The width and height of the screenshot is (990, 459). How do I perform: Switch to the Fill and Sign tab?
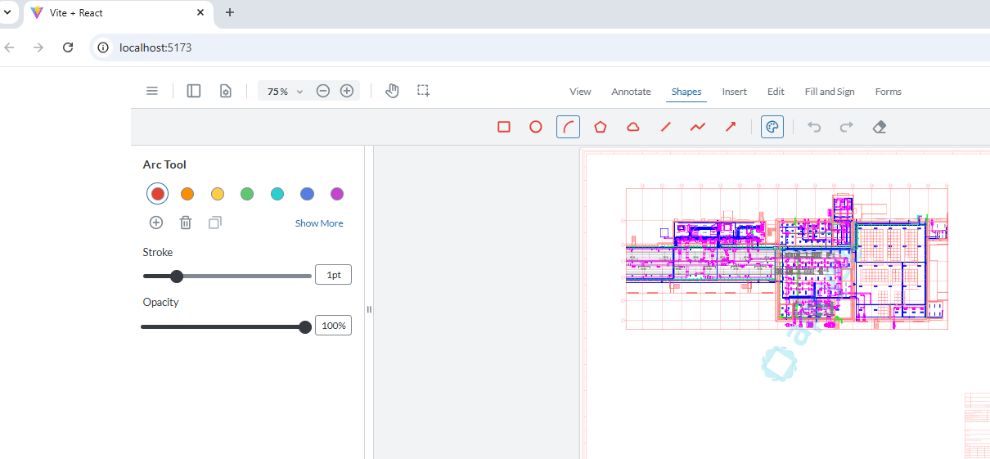click(830, 92)
